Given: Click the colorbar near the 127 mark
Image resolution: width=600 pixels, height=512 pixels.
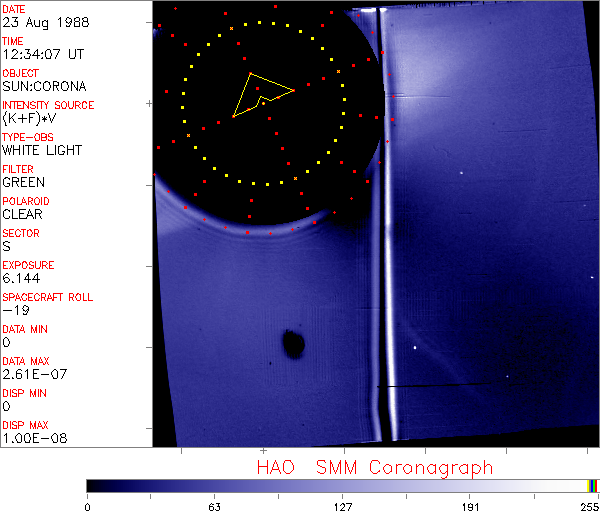Looking at the screenshot, I should [342, 485].
